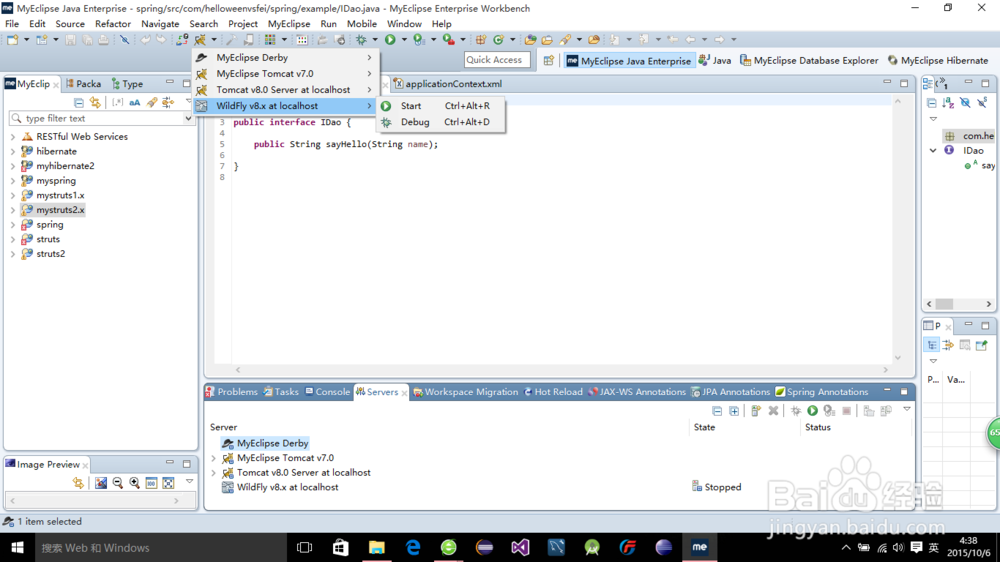Image resolution: width=1000 pixels, height=562 pixels.
Task: Expand MyEclipse Tomcat v7.0 in Servers view
Action: tap(214, 458)
